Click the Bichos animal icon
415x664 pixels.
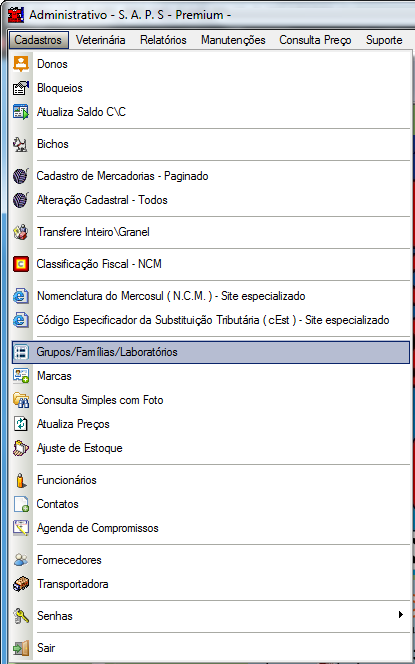21,144
